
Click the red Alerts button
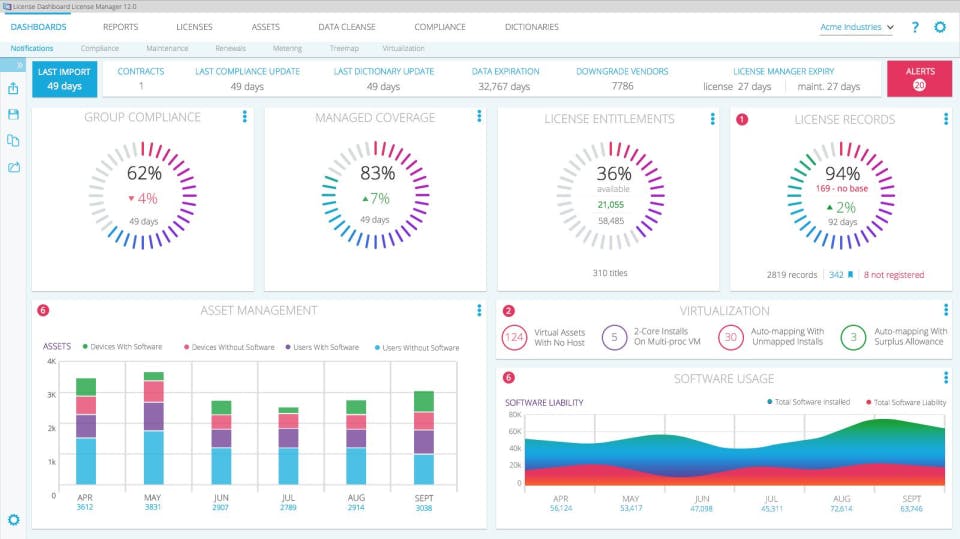[920, 78]
